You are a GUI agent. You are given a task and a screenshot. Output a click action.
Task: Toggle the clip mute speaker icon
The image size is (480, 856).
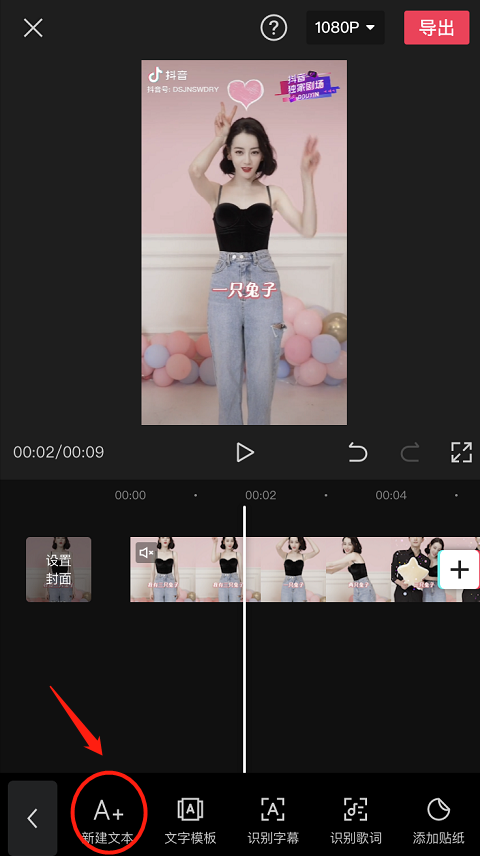click(146, 552)
